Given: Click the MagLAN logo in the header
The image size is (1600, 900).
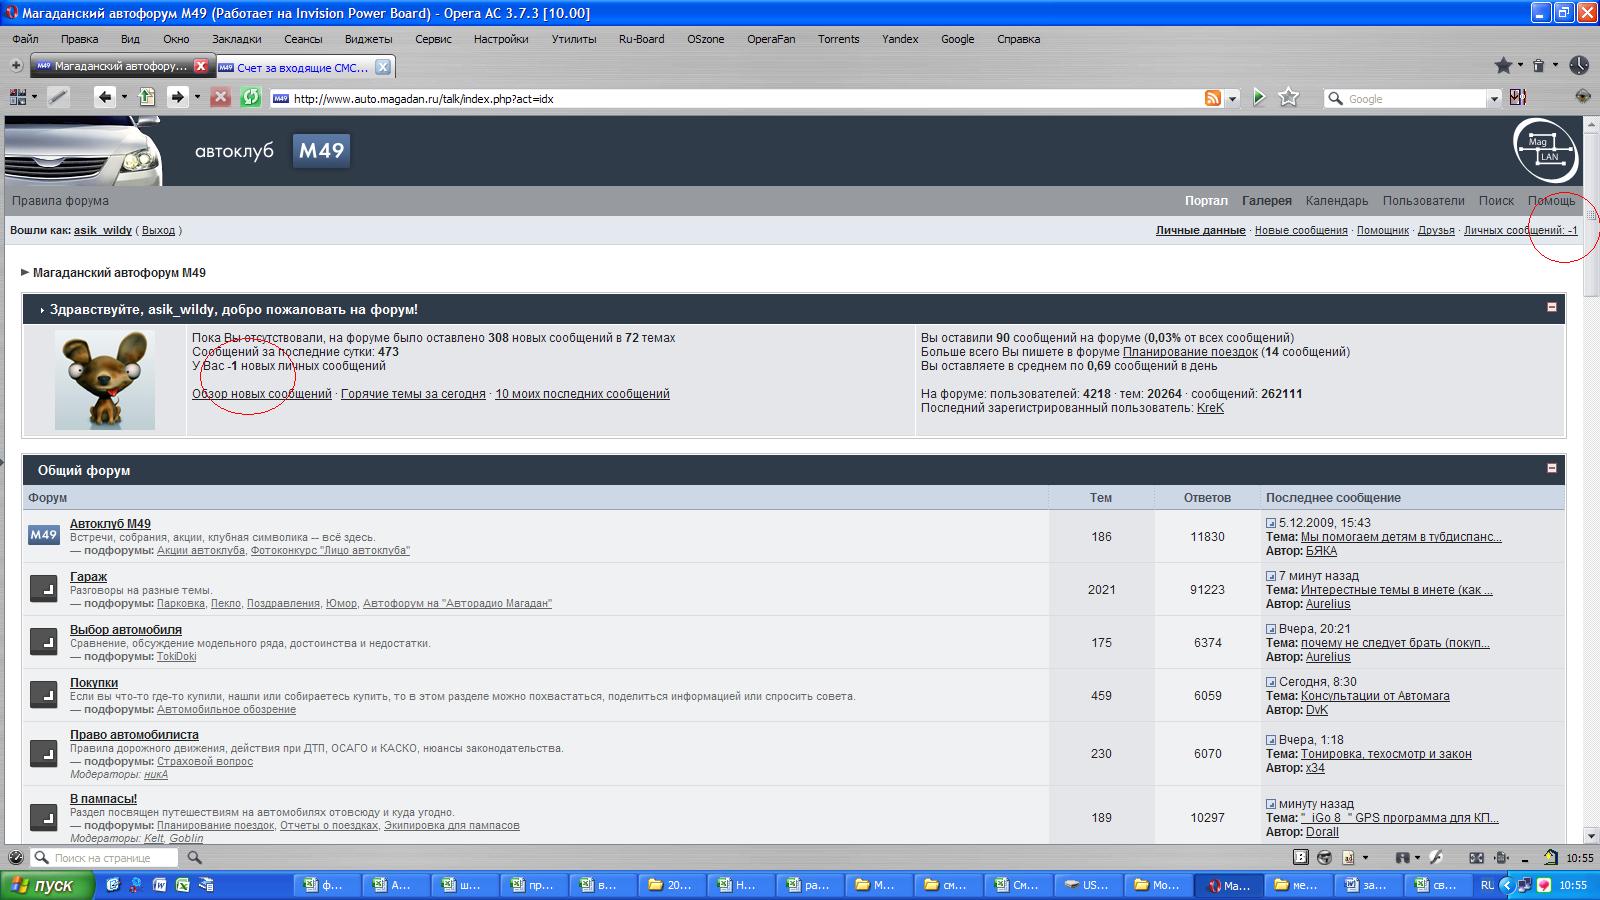Looking at the screenshot, I should pyautogui.click(x=1544, y=150).
